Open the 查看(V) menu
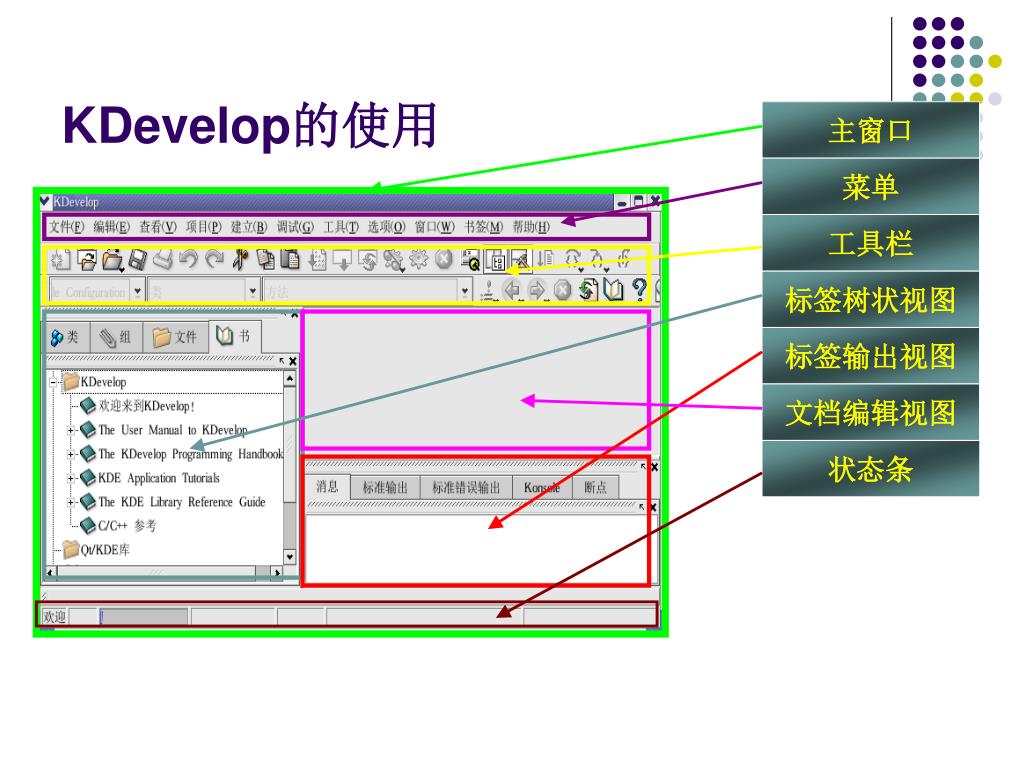 coord(157,227)
